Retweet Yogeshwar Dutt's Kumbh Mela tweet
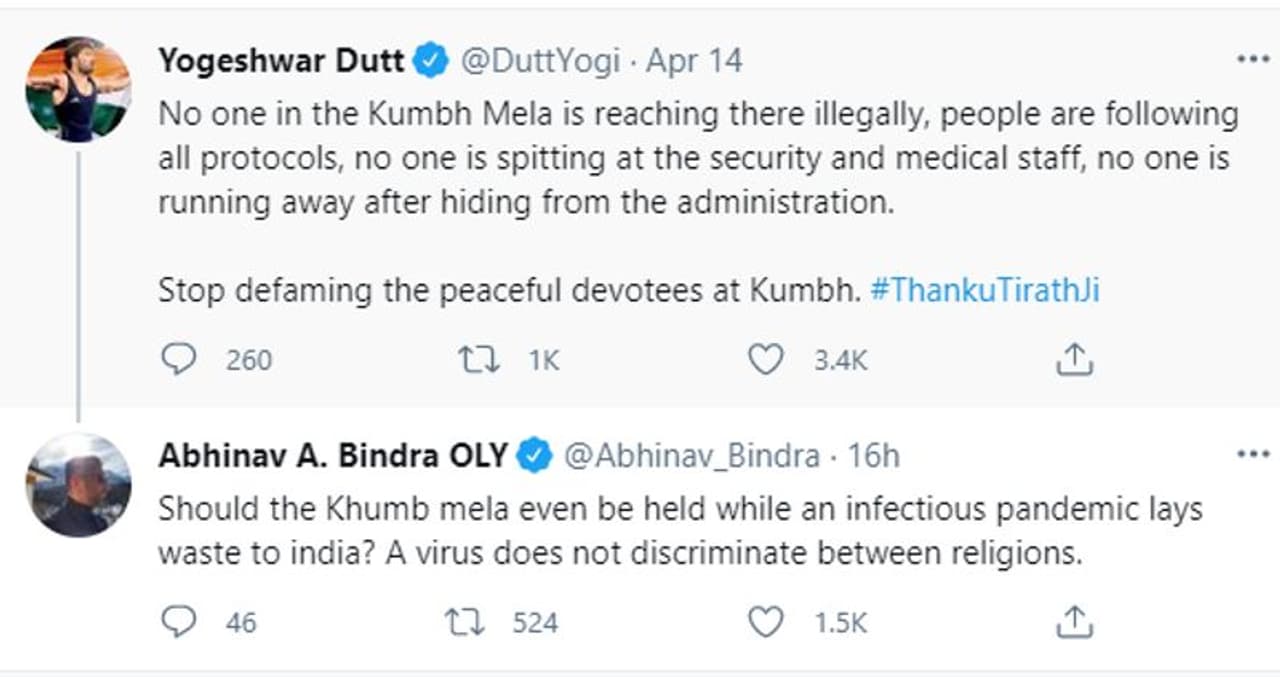 tap(480, 359)
